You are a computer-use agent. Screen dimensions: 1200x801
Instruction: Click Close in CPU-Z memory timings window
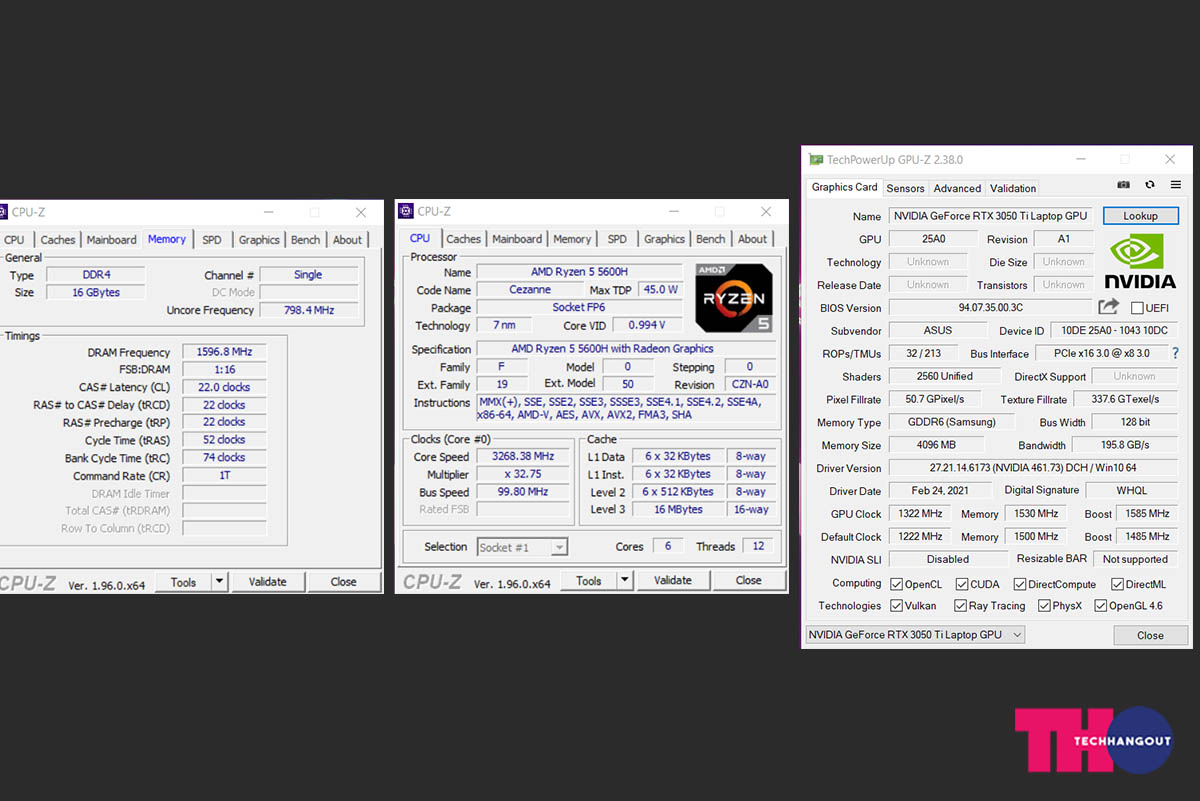pos(343,582)
